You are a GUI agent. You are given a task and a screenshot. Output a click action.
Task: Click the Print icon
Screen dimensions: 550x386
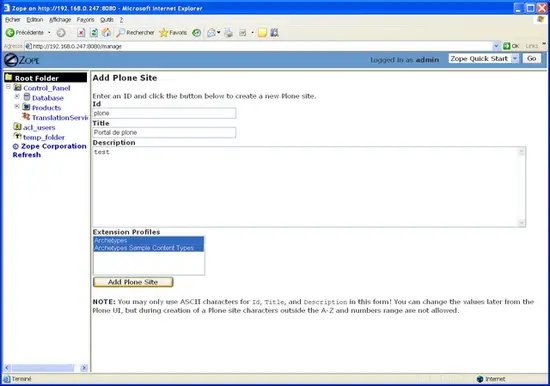pos(228,33)
